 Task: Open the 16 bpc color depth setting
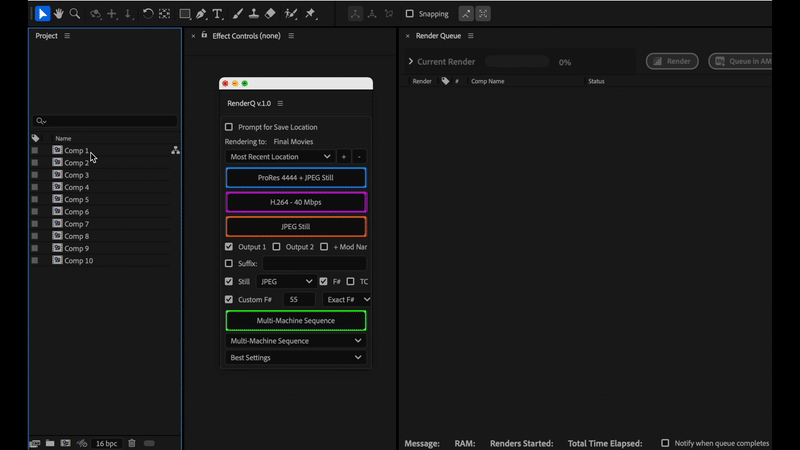106,443
